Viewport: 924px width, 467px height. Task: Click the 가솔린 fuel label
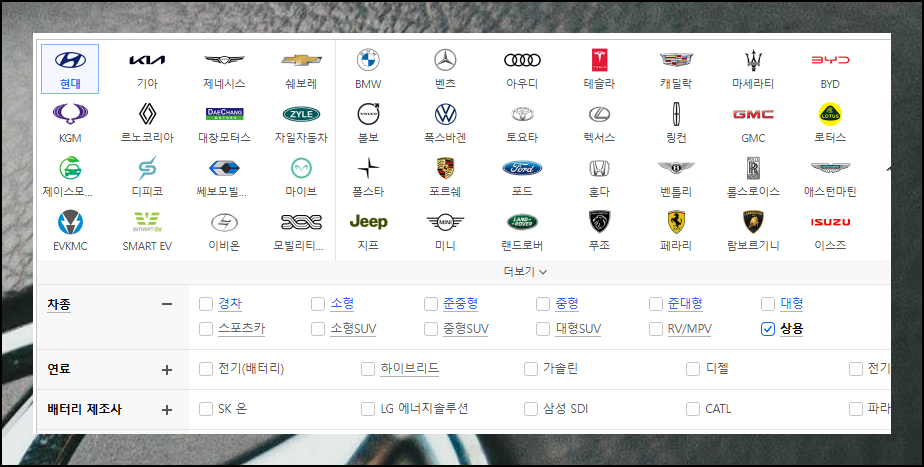point(560,369)
